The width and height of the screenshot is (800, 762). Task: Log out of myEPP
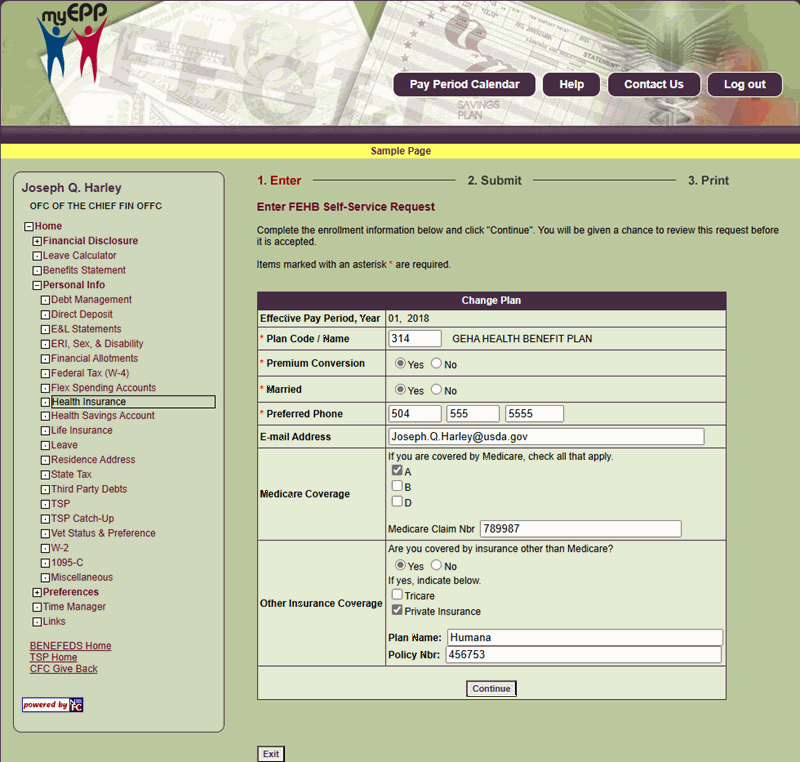[x=744, y=85]
